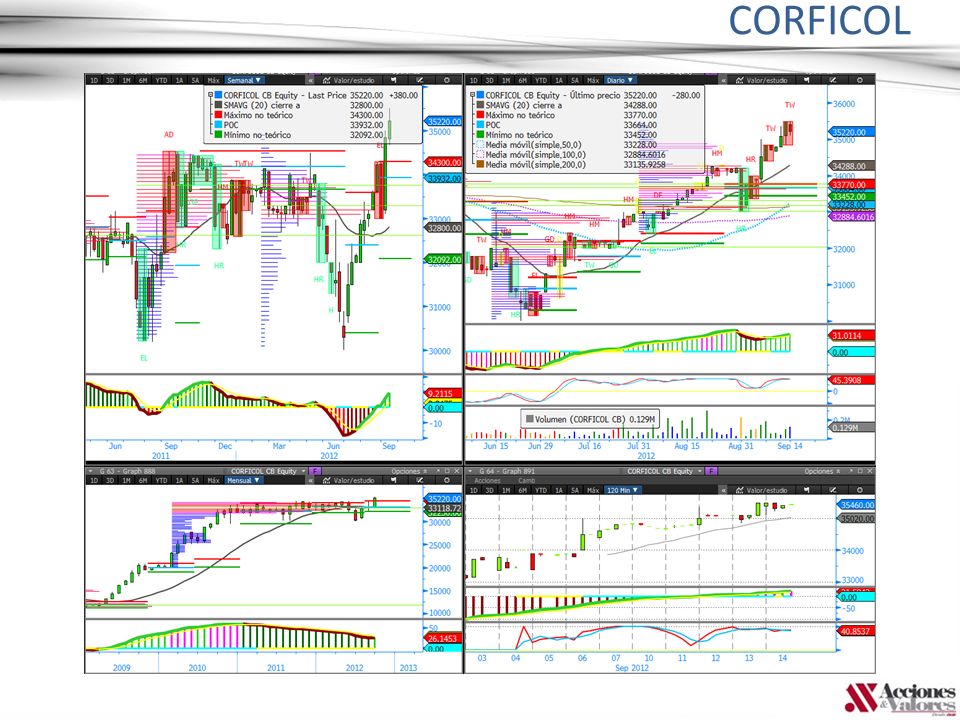Click 35460.00 price tag on 120 Min chart
The height and width of the screenshot is (720, 960).
click(x=856, y=505)
